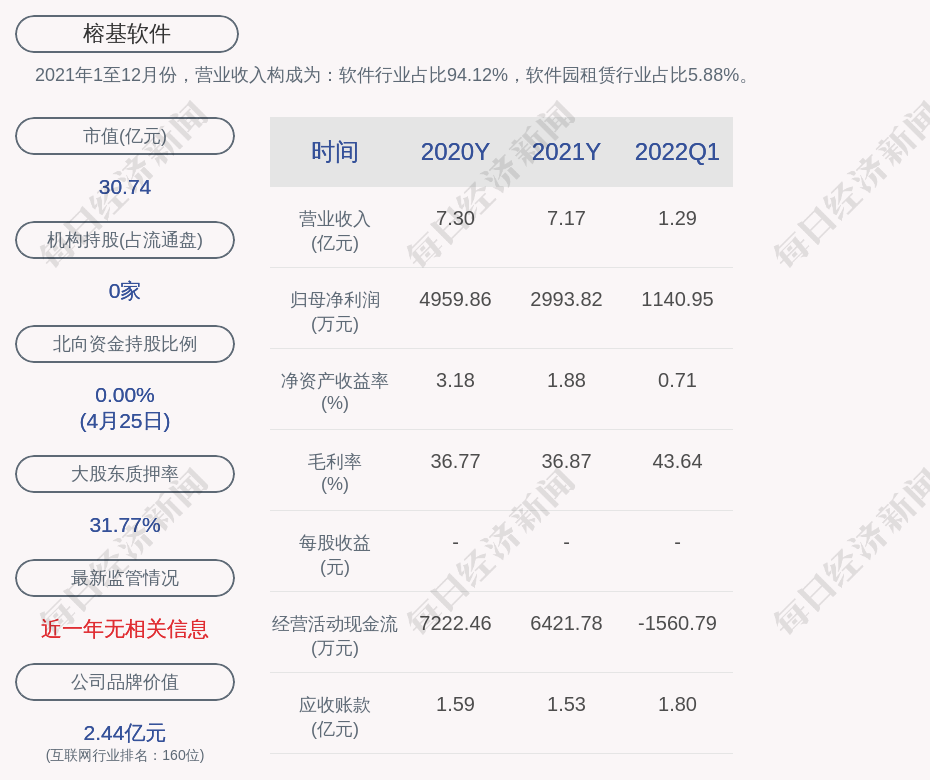This screenshot has width=930, height=780.
Task: Click the 2021Y column header
Action: (x=566, y=152)
